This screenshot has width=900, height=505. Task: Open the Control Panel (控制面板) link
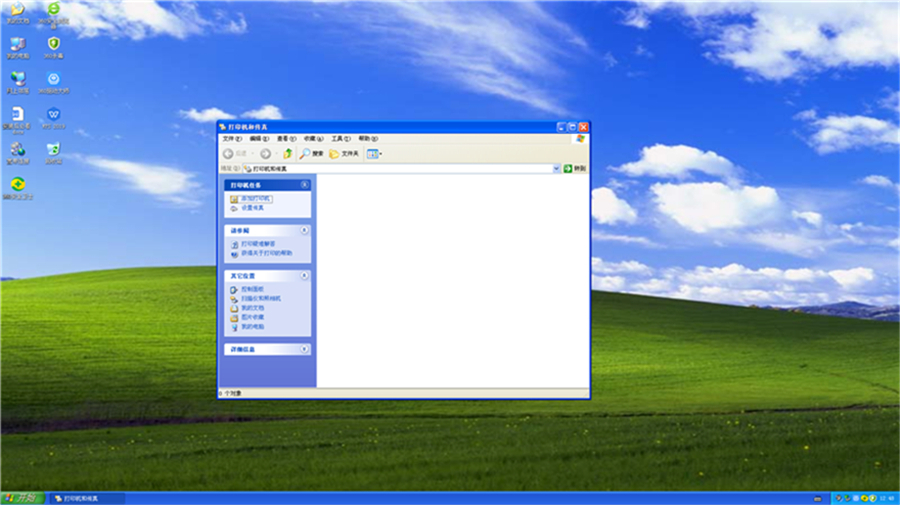pos(253,289)
